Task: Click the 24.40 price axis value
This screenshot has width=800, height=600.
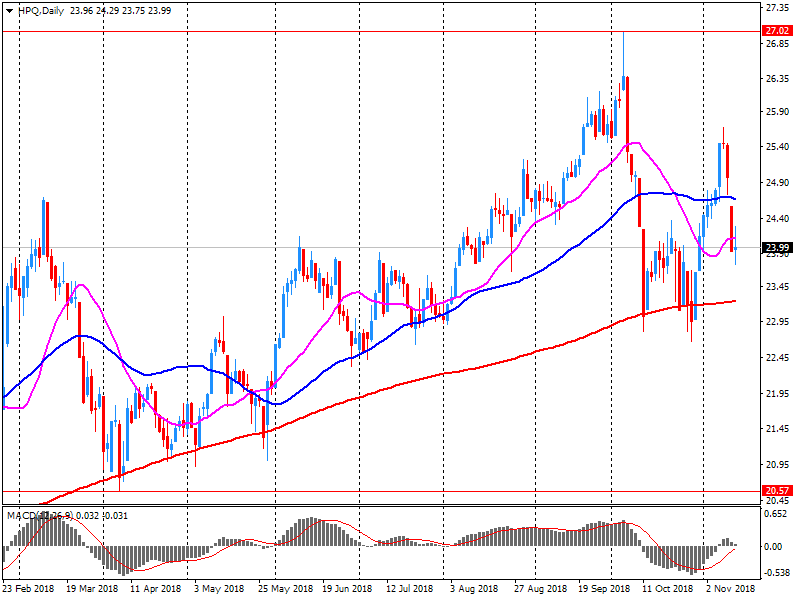Action: click(777, 218)
